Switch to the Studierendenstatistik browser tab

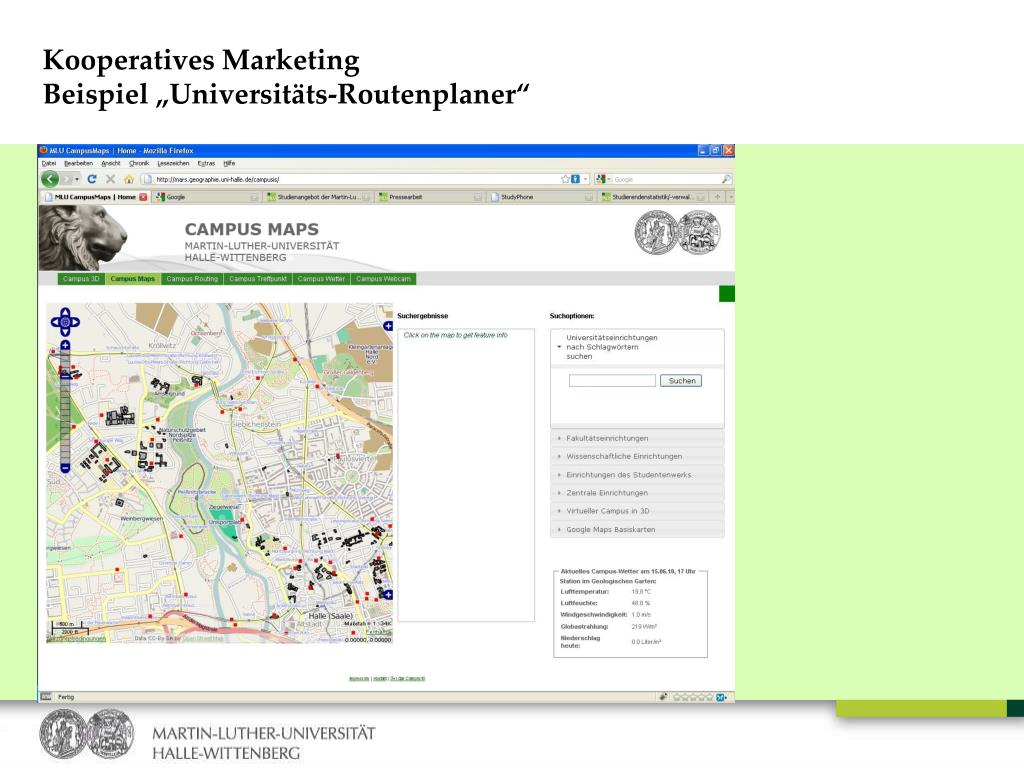click(653, 197)
